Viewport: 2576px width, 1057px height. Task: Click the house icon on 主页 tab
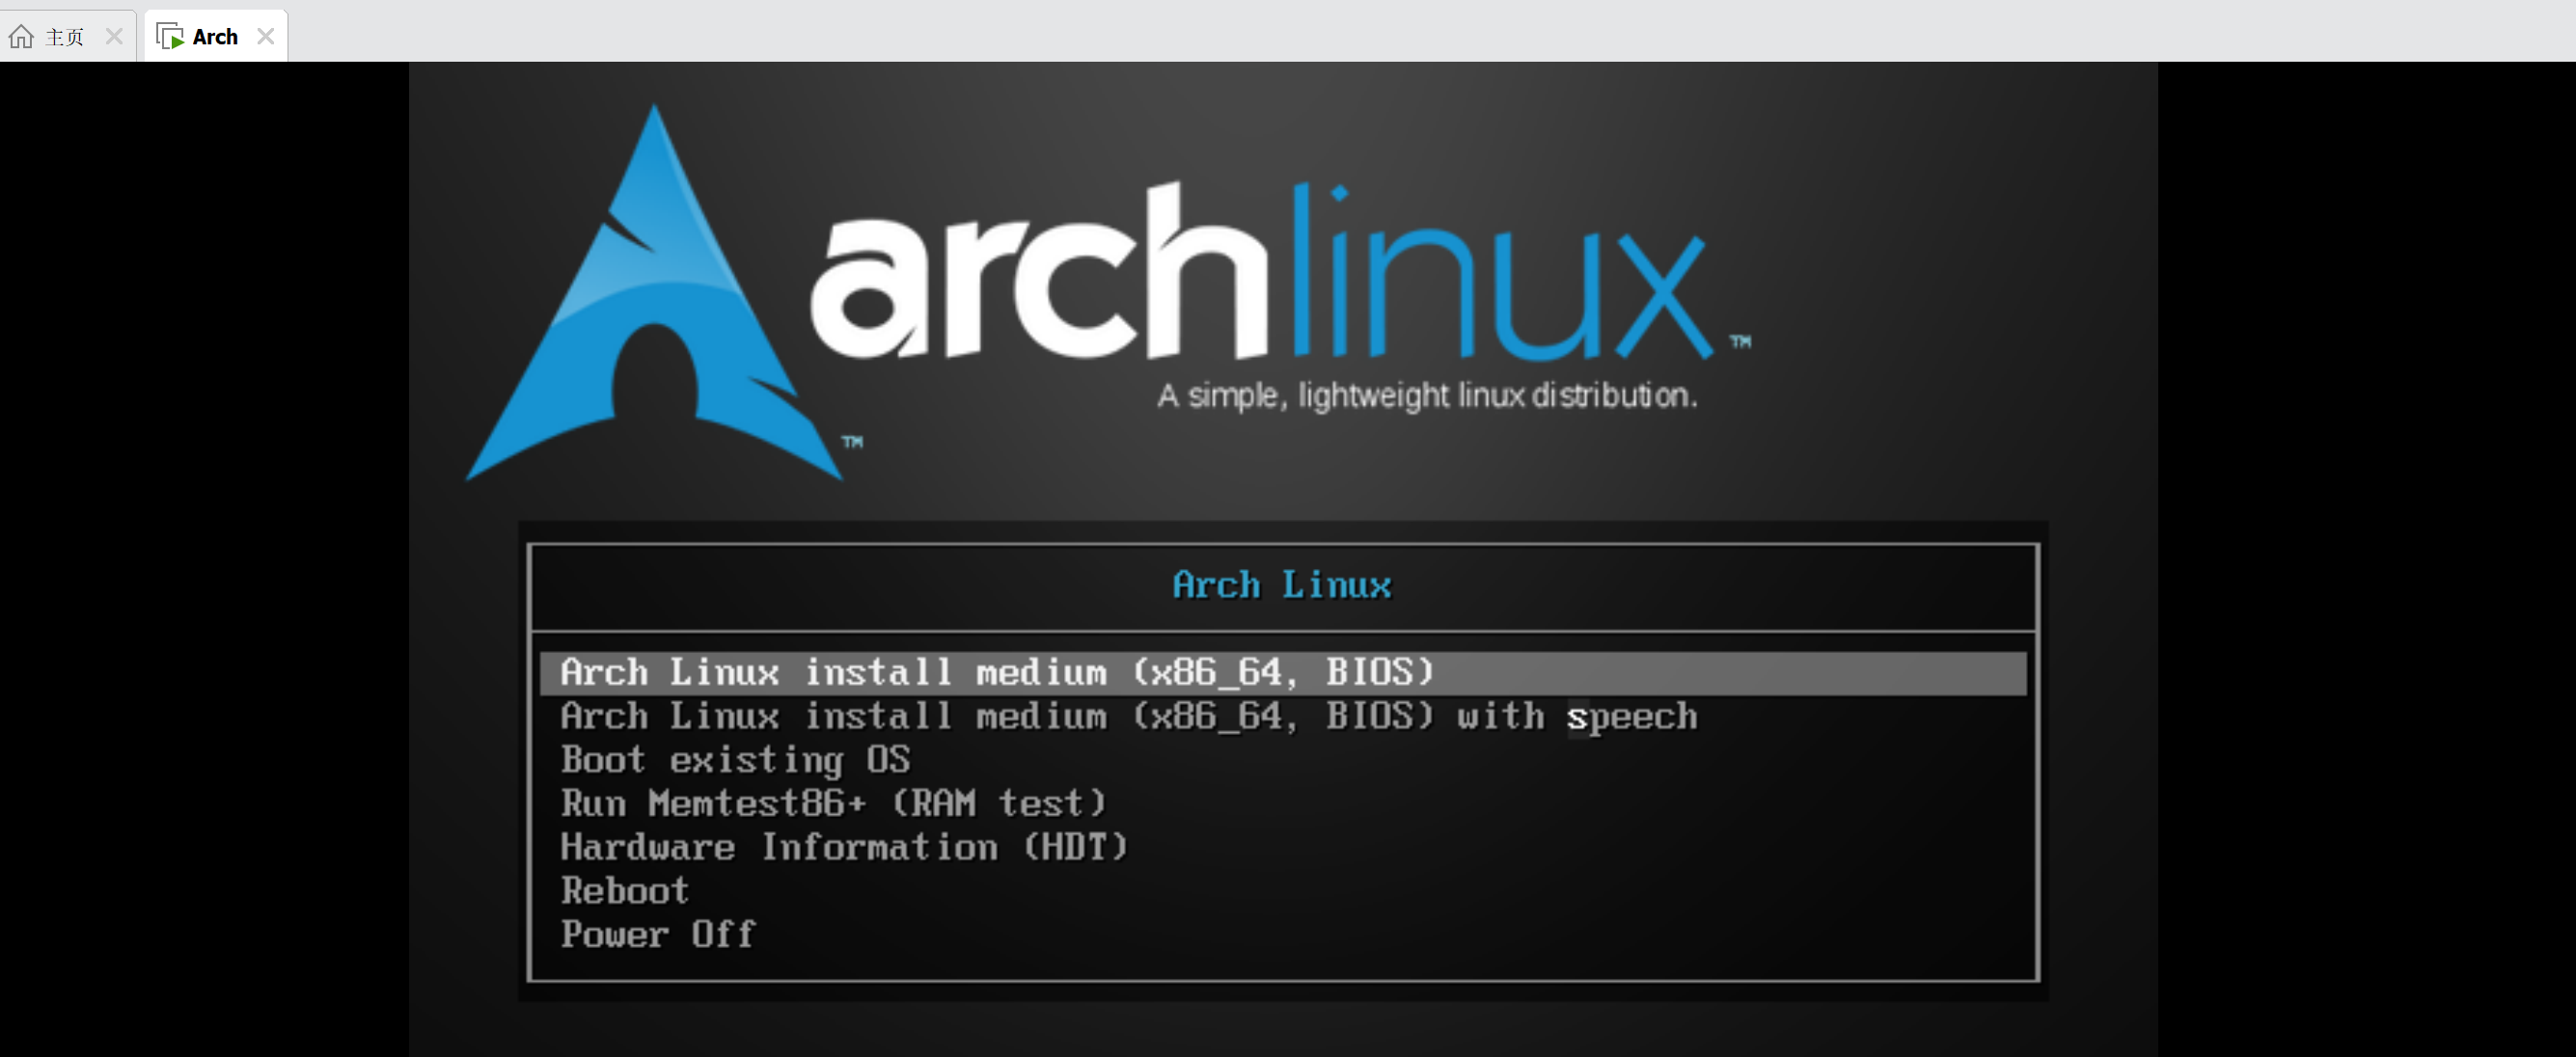click(x=21, y=37)
